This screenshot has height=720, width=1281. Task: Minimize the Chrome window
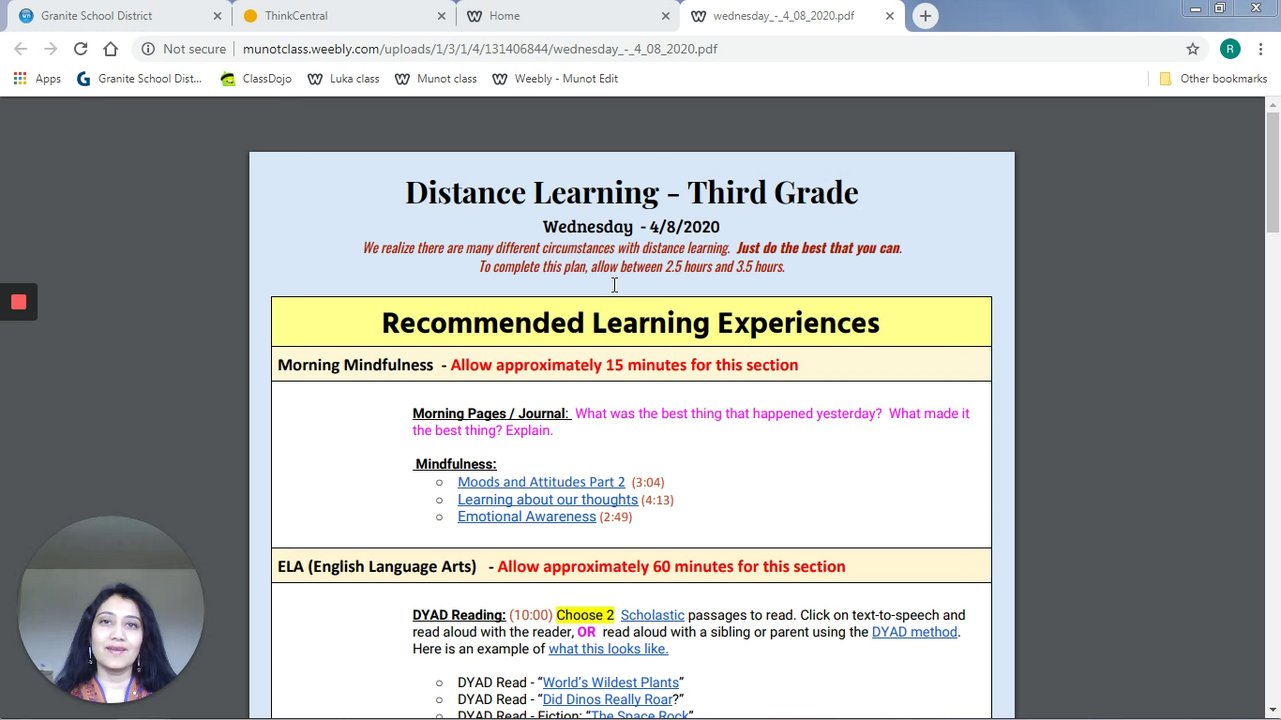[x=1195, y=9]
